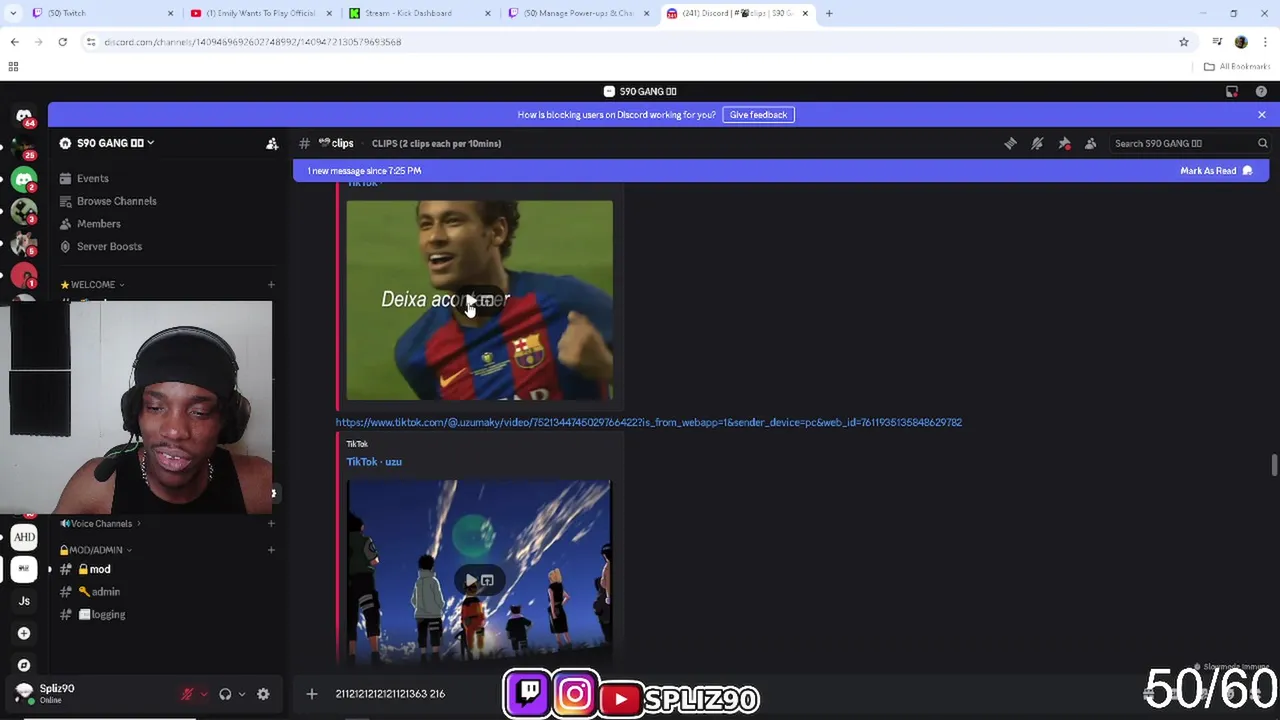The width and height of the screenshot is (1280, 720).
Task: Open Chrome media control icon
Action: coord(1217,42)
